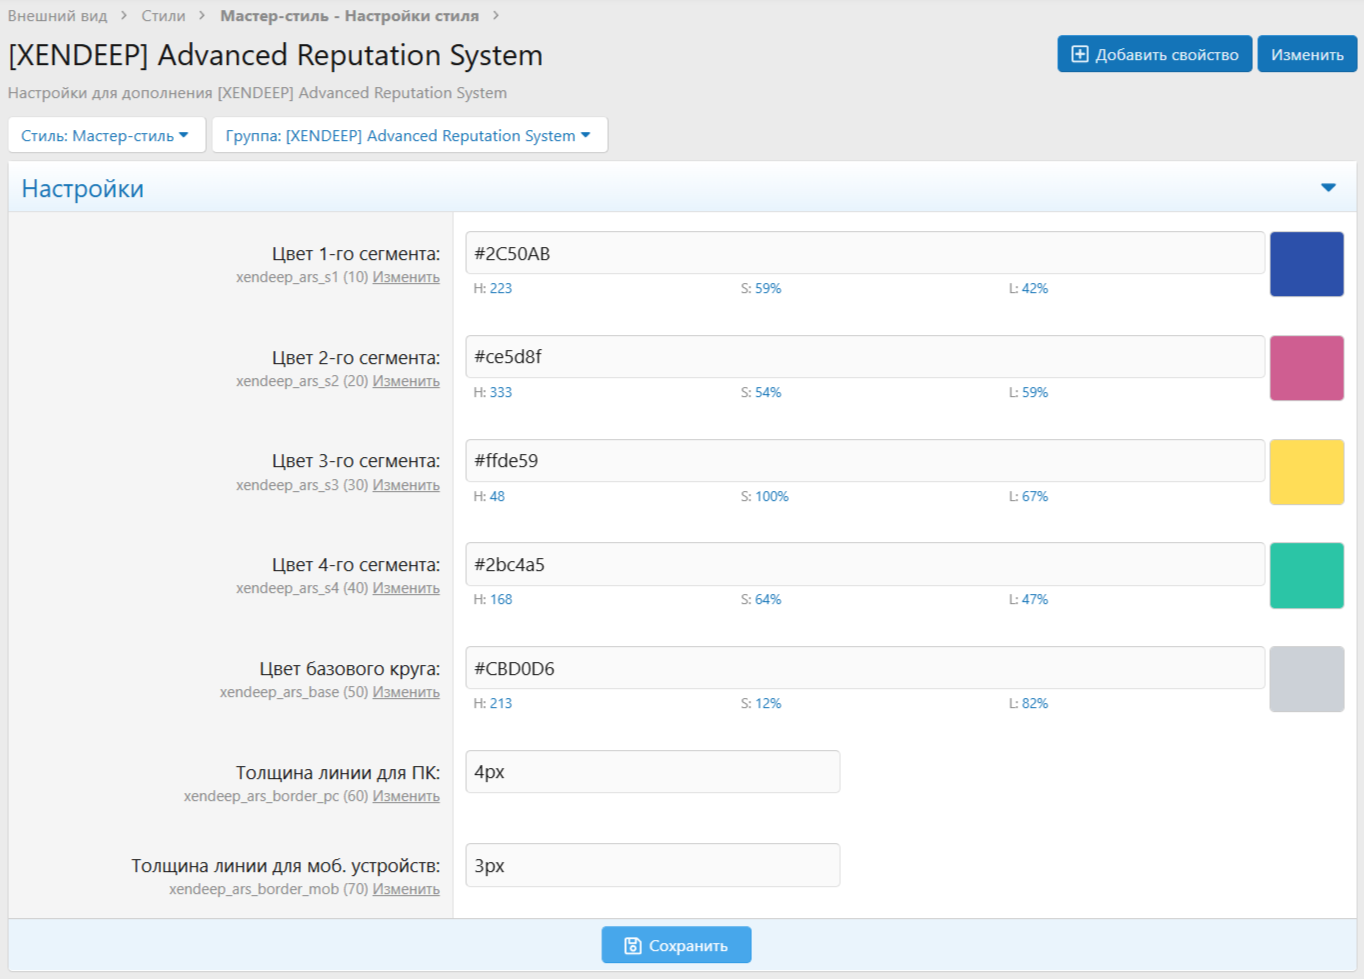Click the Изменить button in the header
Image resolution: width=1364 pixels, height=979 pixels.
[1306, 55]
